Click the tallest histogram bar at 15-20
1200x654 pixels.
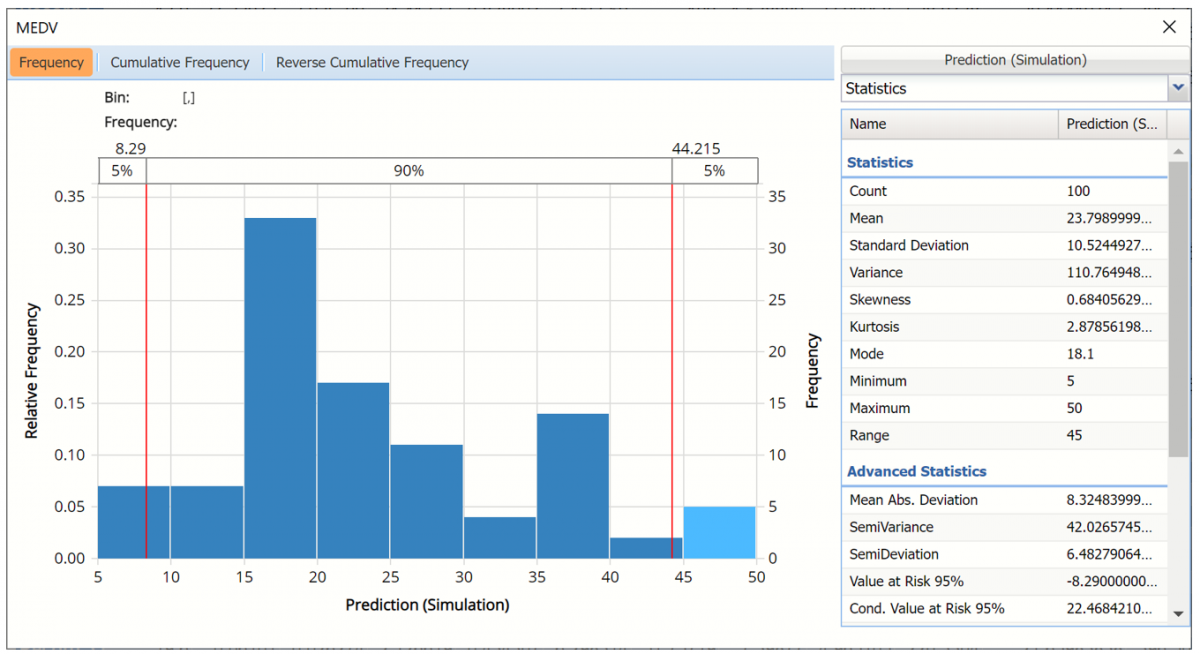tap(280, 388)
